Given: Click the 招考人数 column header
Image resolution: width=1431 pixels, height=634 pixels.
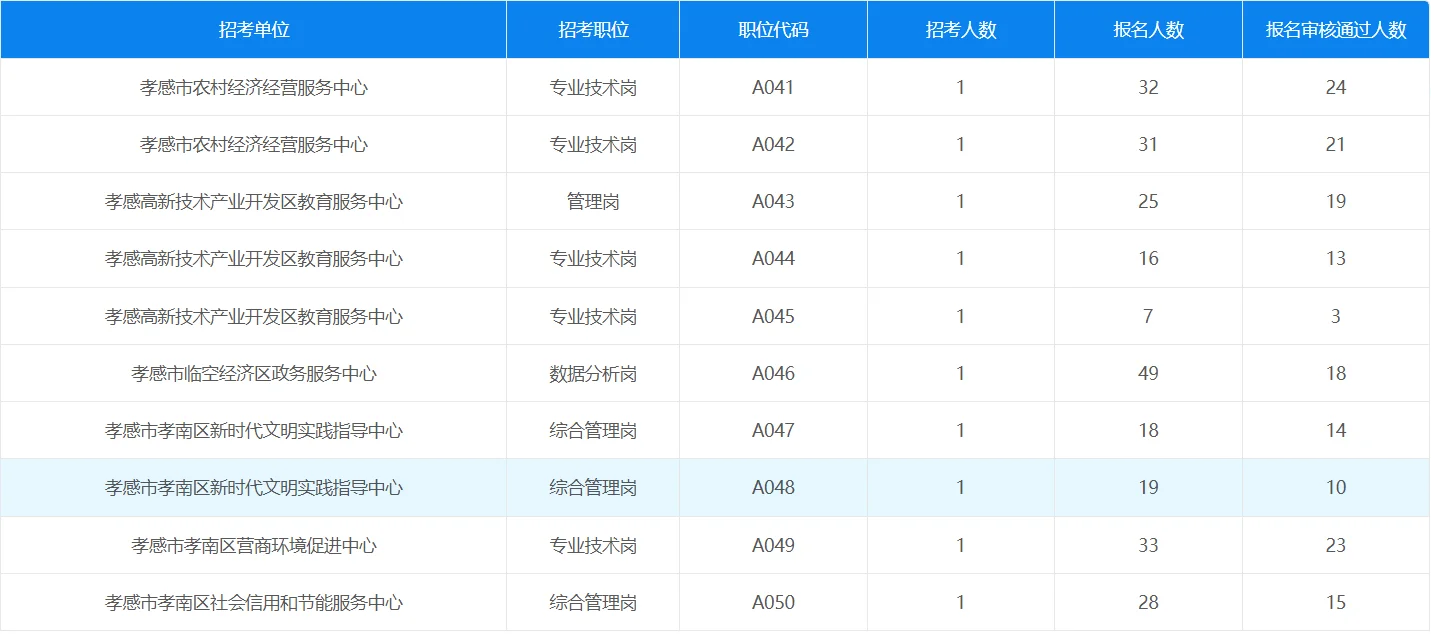Looking at the screenshot, I should 959,29.
